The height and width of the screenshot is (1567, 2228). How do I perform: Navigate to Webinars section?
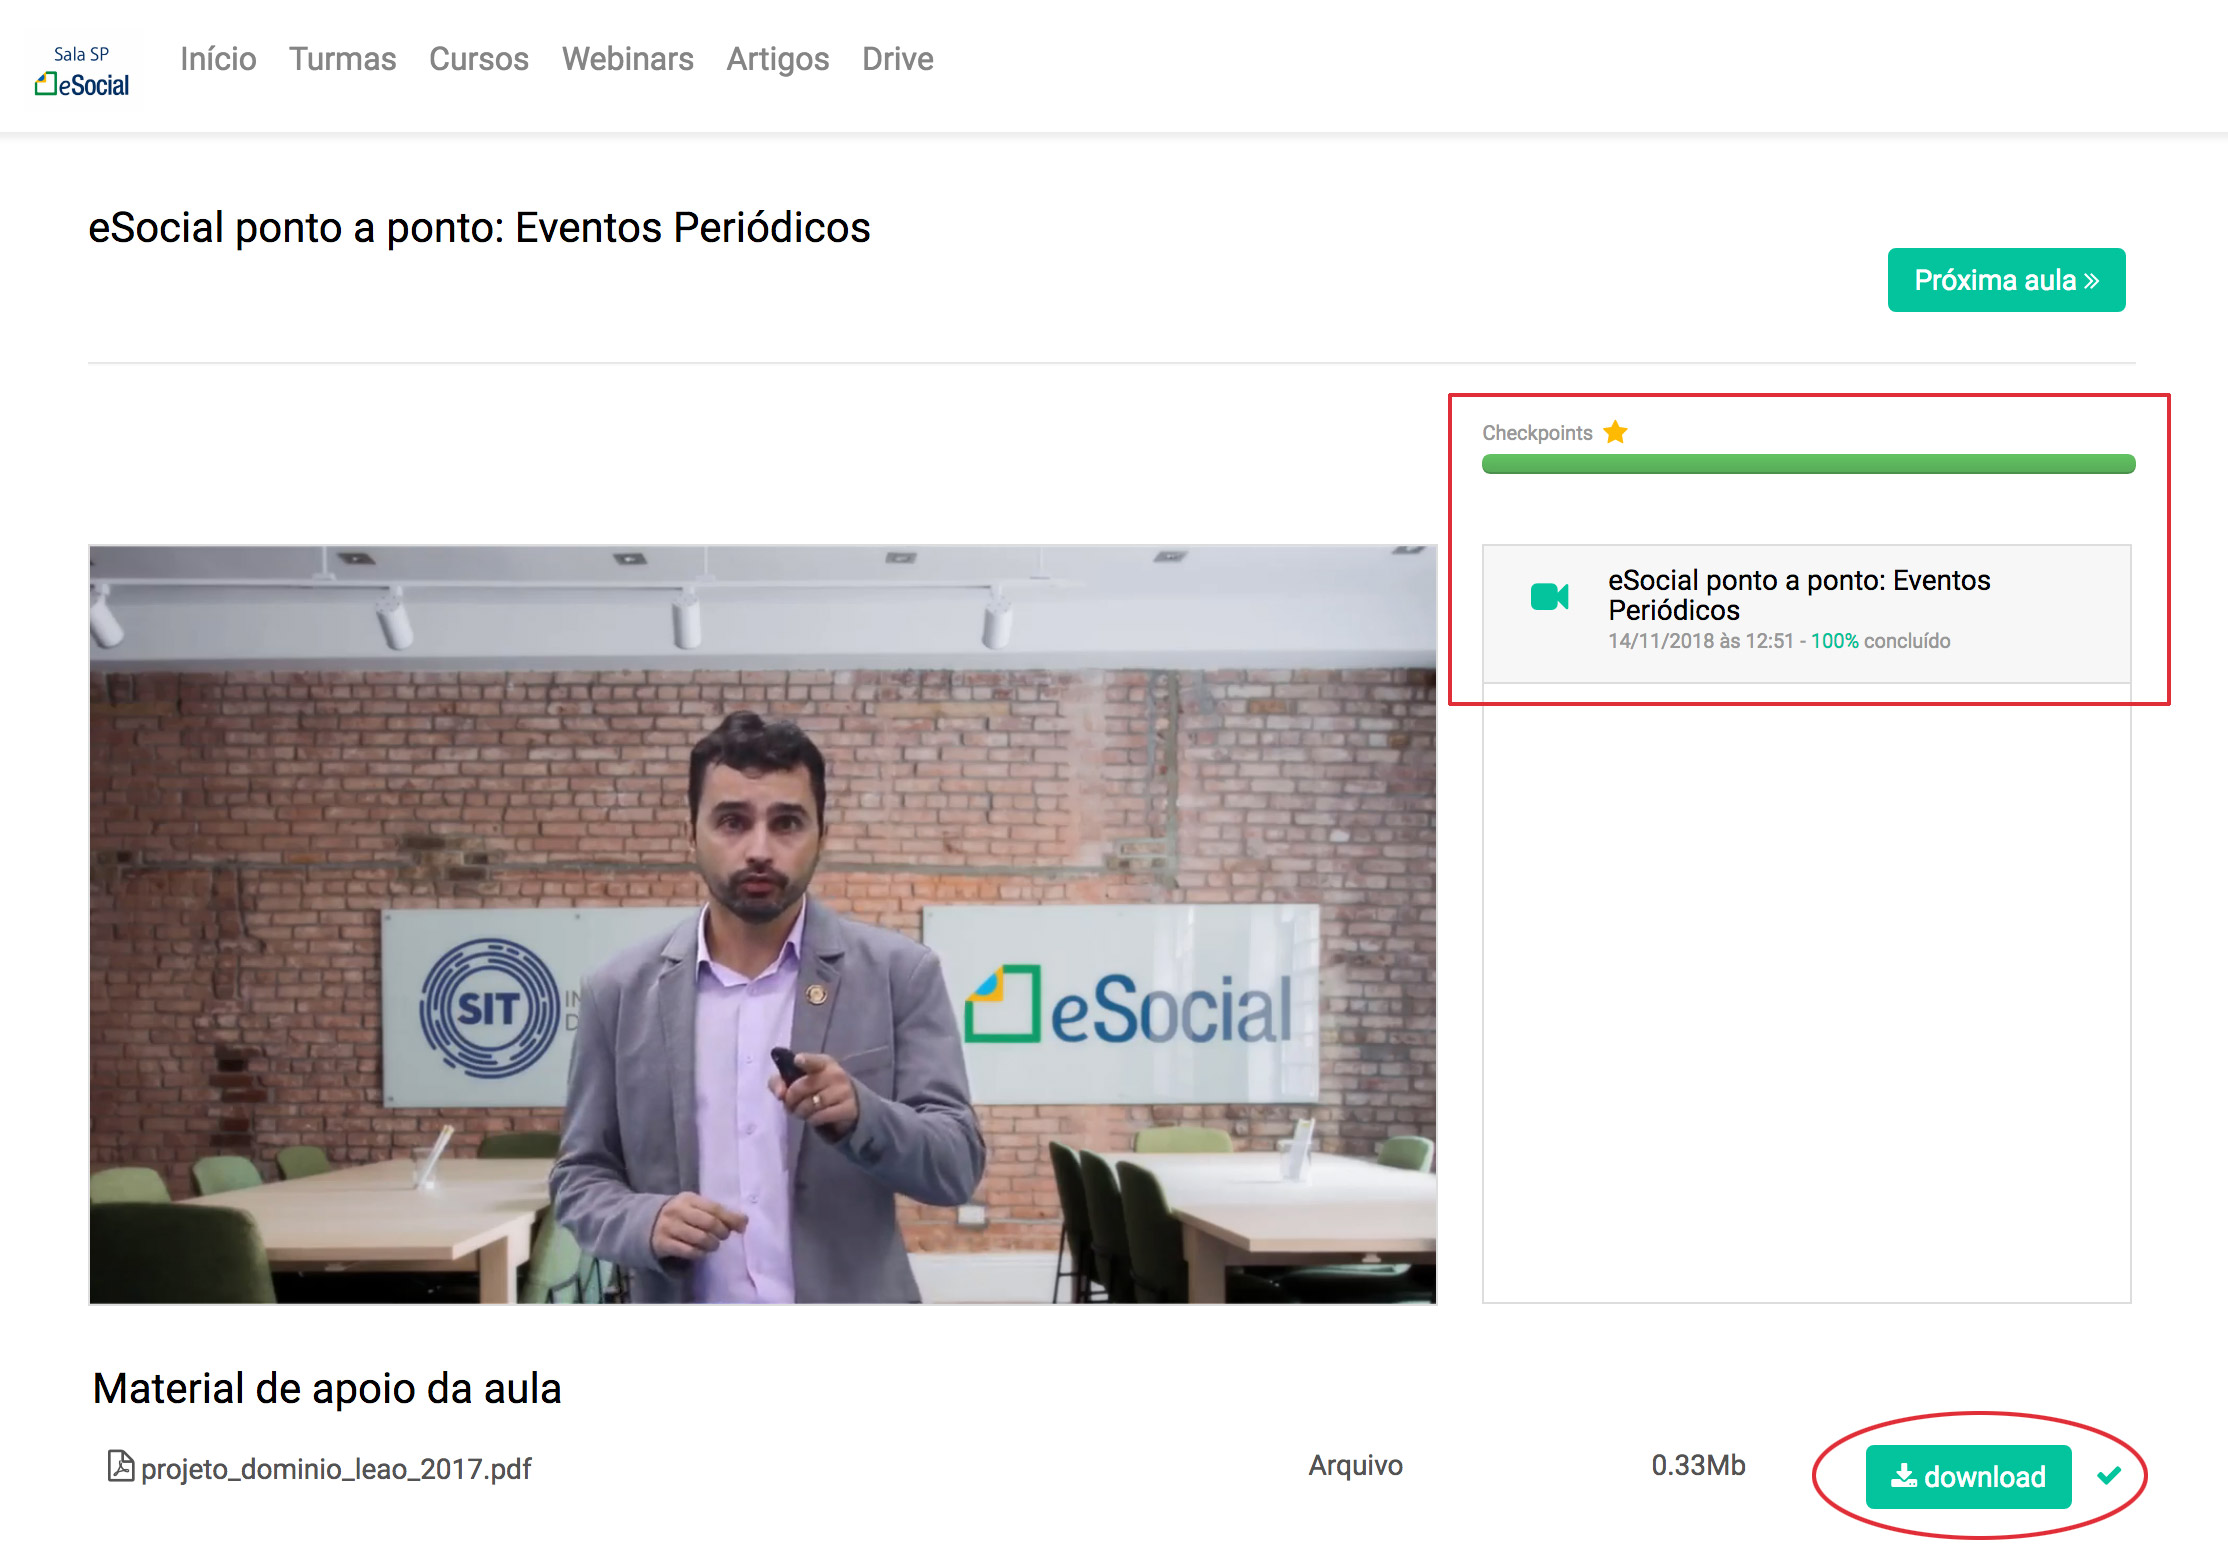(x=627, y=59)
